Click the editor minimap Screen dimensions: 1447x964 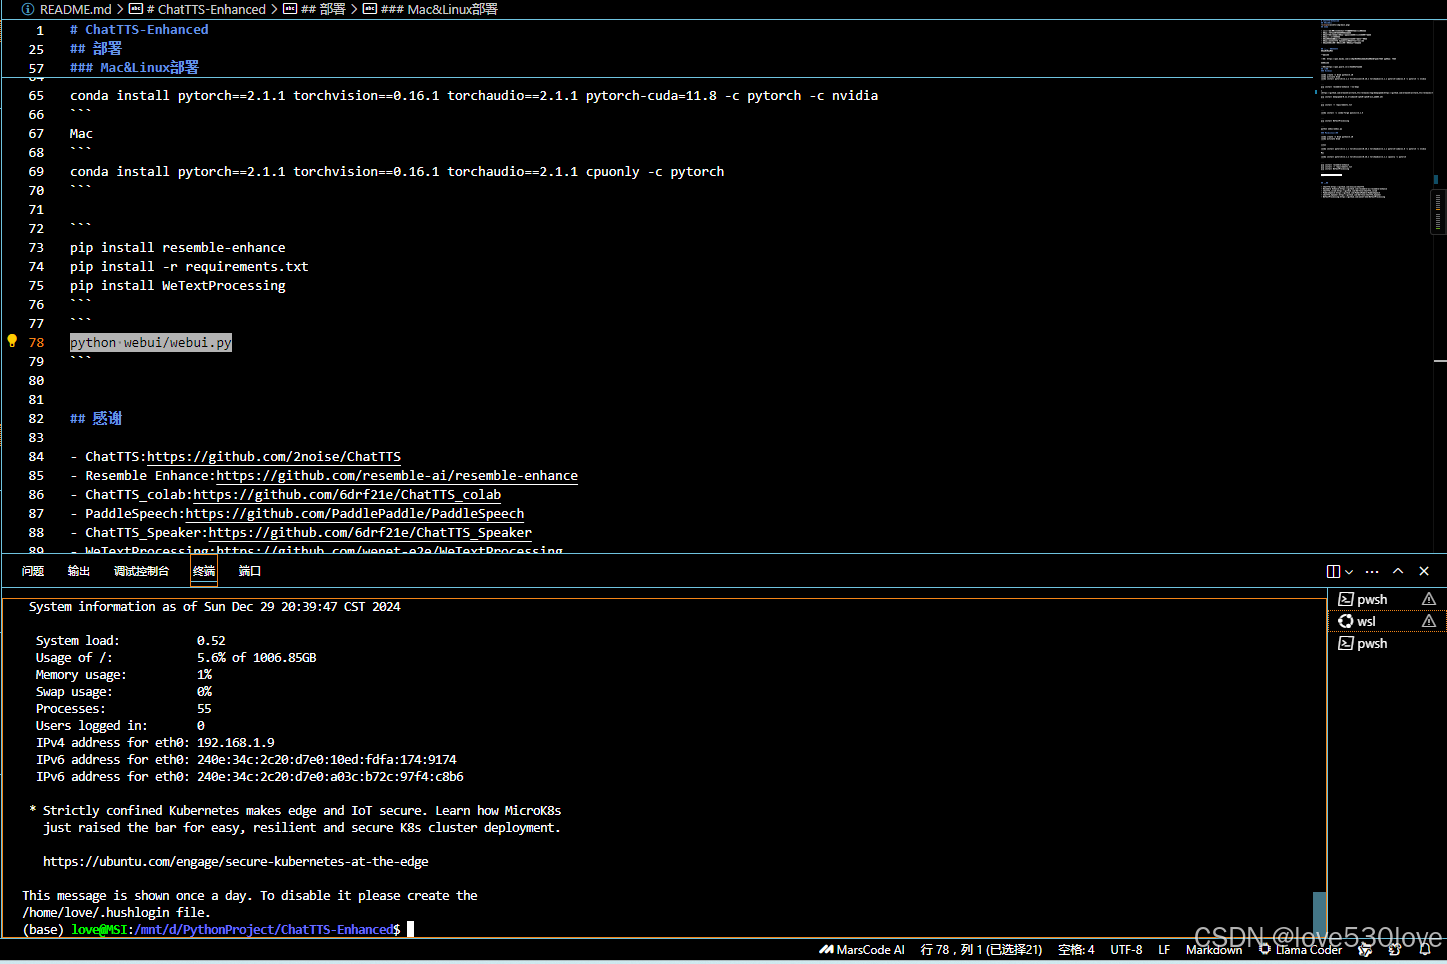pos(1376,110)
